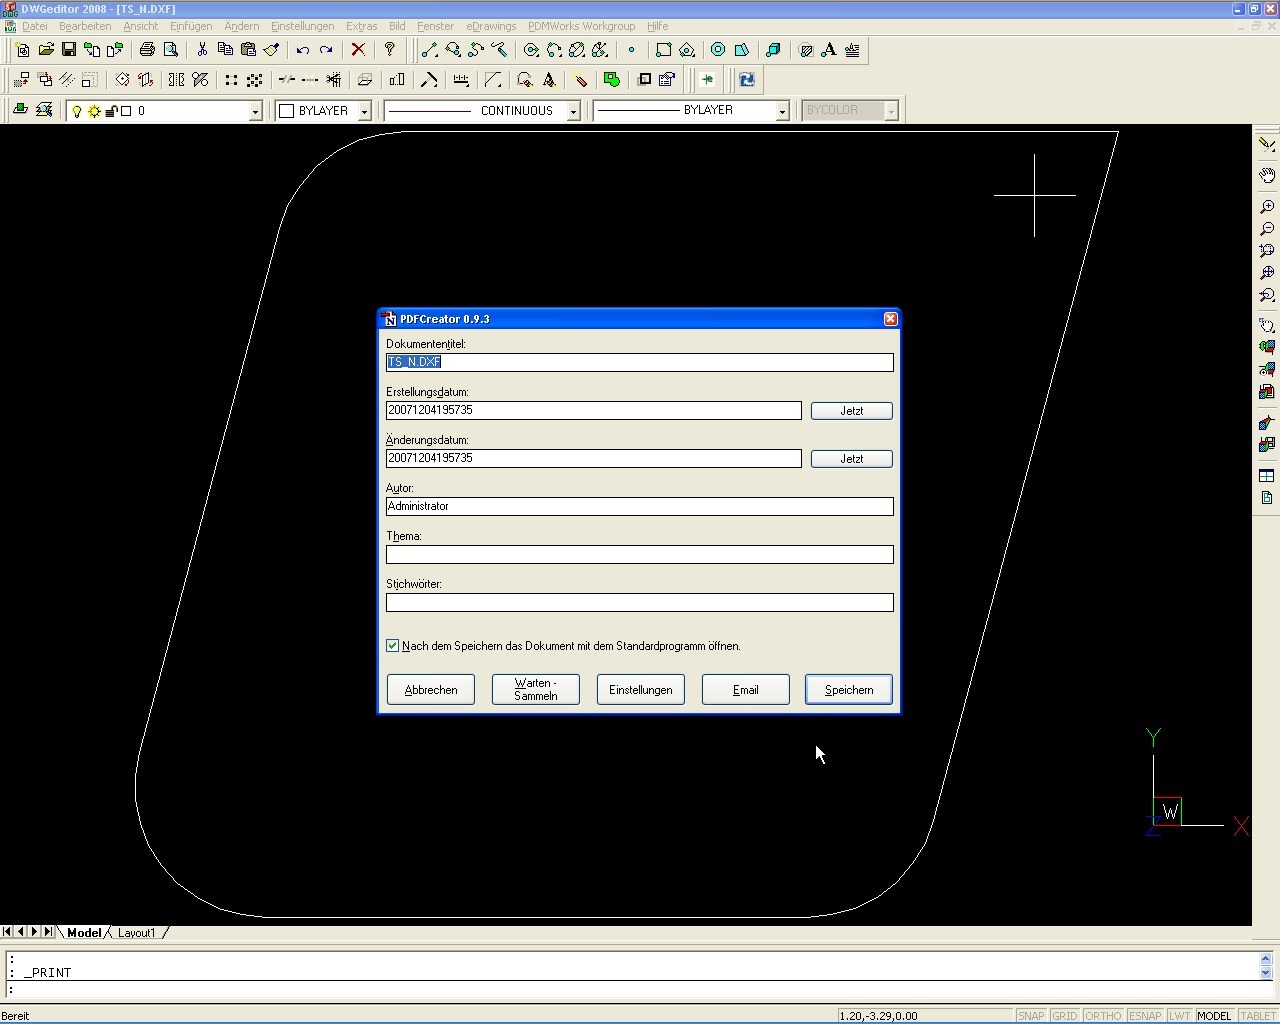Open the Extras menu
Viewport: 1280px width, 1024px height.
tap(361, 26)
